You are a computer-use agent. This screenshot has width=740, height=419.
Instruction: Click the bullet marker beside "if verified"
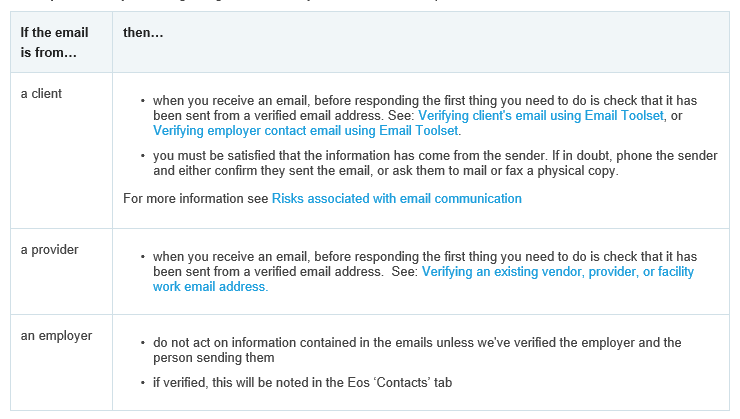(142, 381)
